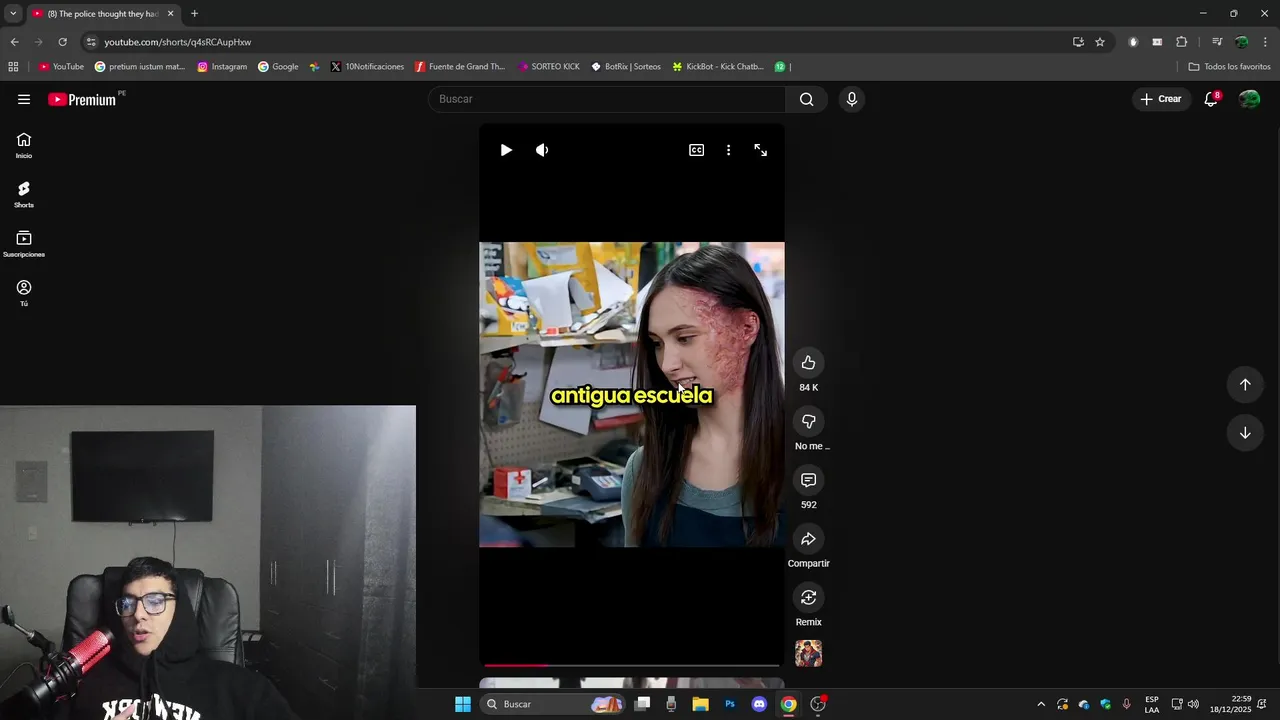The width and height of the screenshot is (1280, 720).
Task: Open the Chrome extensions puzzle menu
Action: click(x=1182, y=42)
